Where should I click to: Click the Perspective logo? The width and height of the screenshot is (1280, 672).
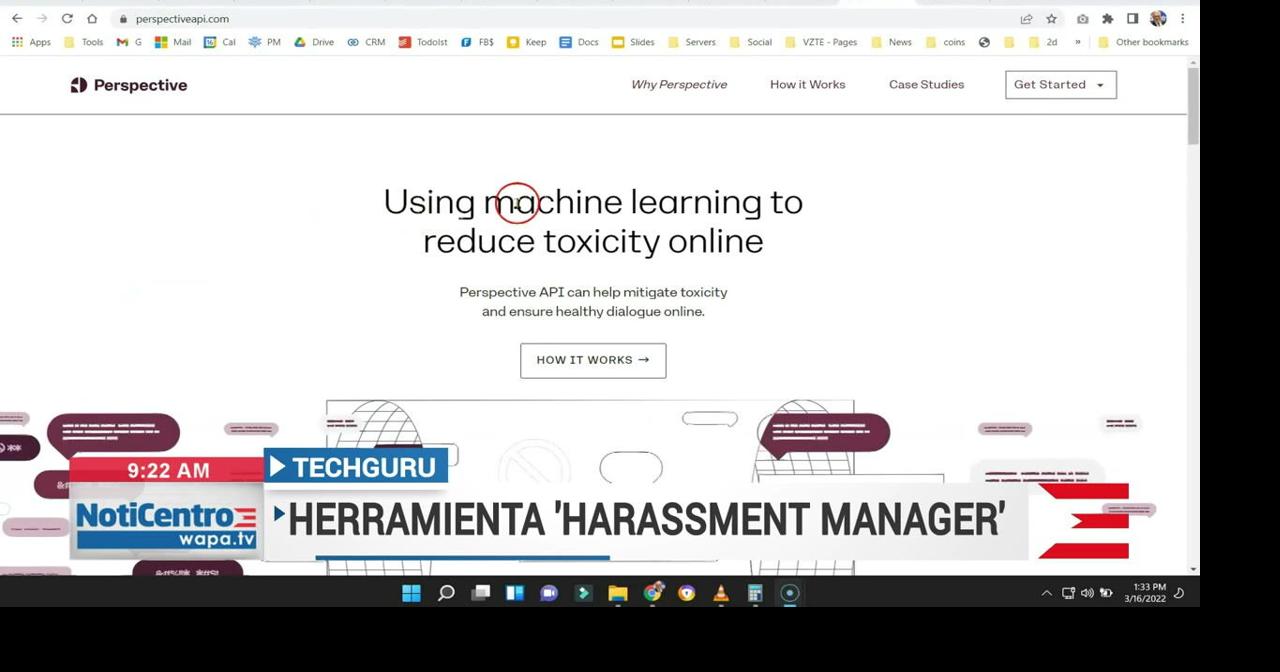129,85
